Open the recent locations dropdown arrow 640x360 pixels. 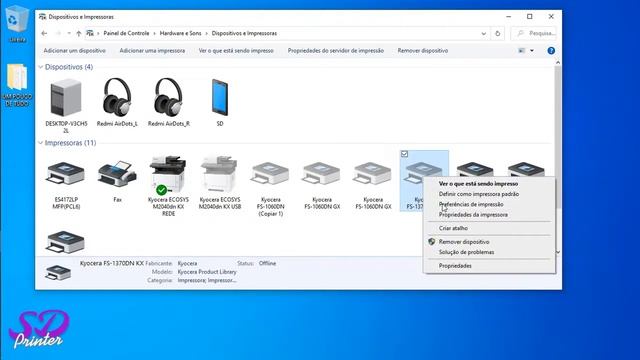(69, 33)
